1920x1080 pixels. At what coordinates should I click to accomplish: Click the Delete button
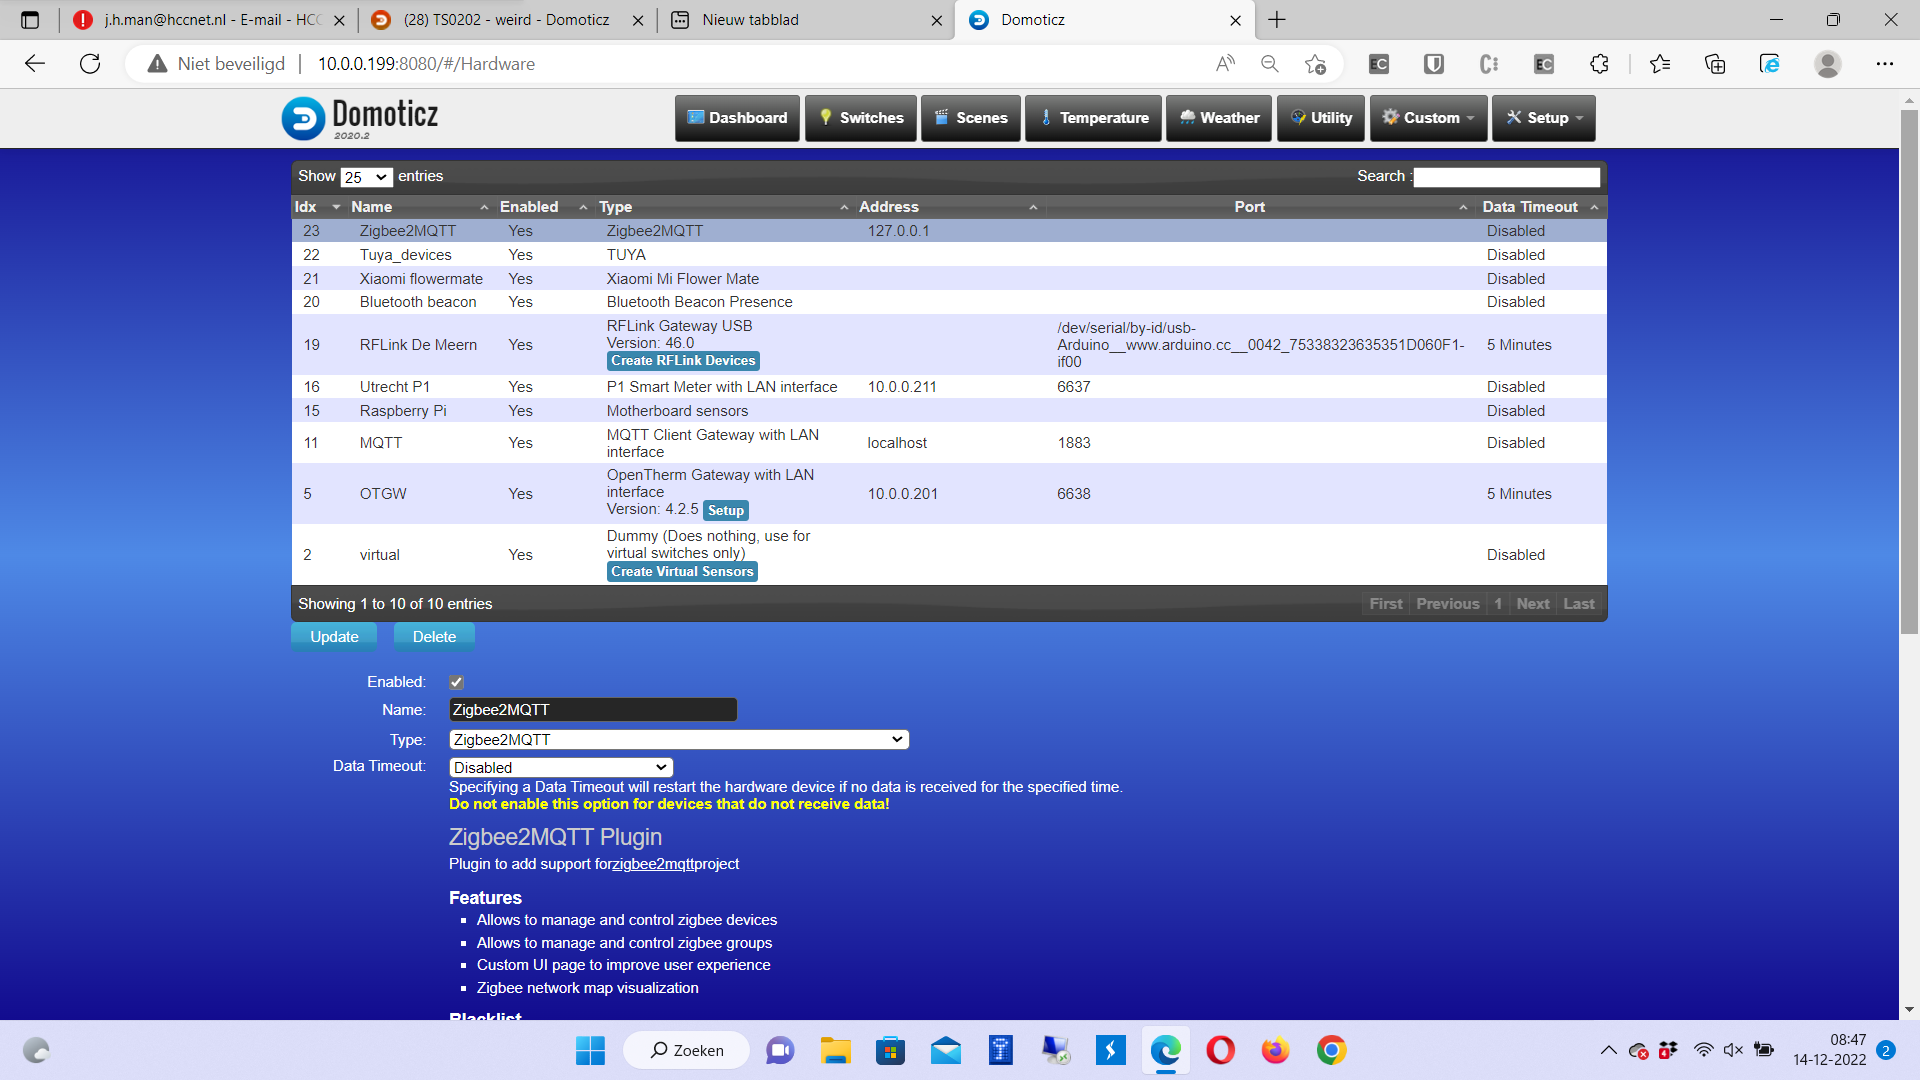[x=434, y=637]
